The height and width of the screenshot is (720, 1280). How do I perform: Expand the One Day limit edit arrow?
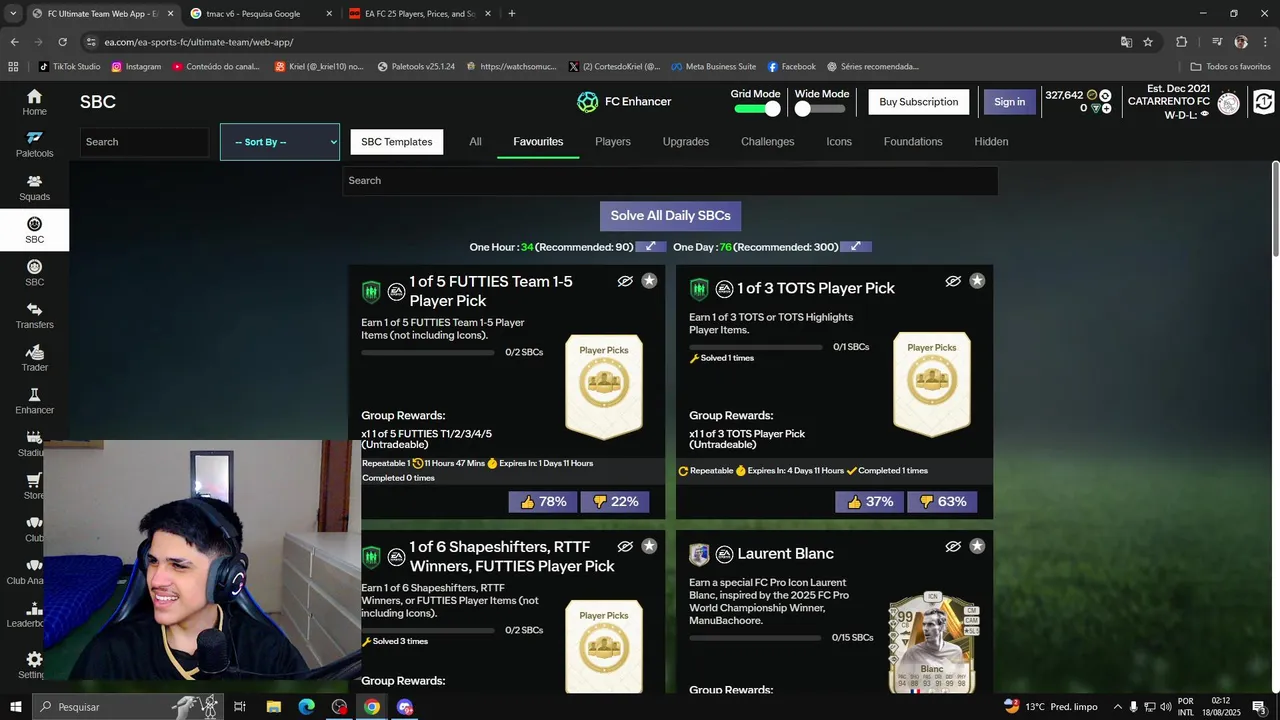[x=856, y=247]
